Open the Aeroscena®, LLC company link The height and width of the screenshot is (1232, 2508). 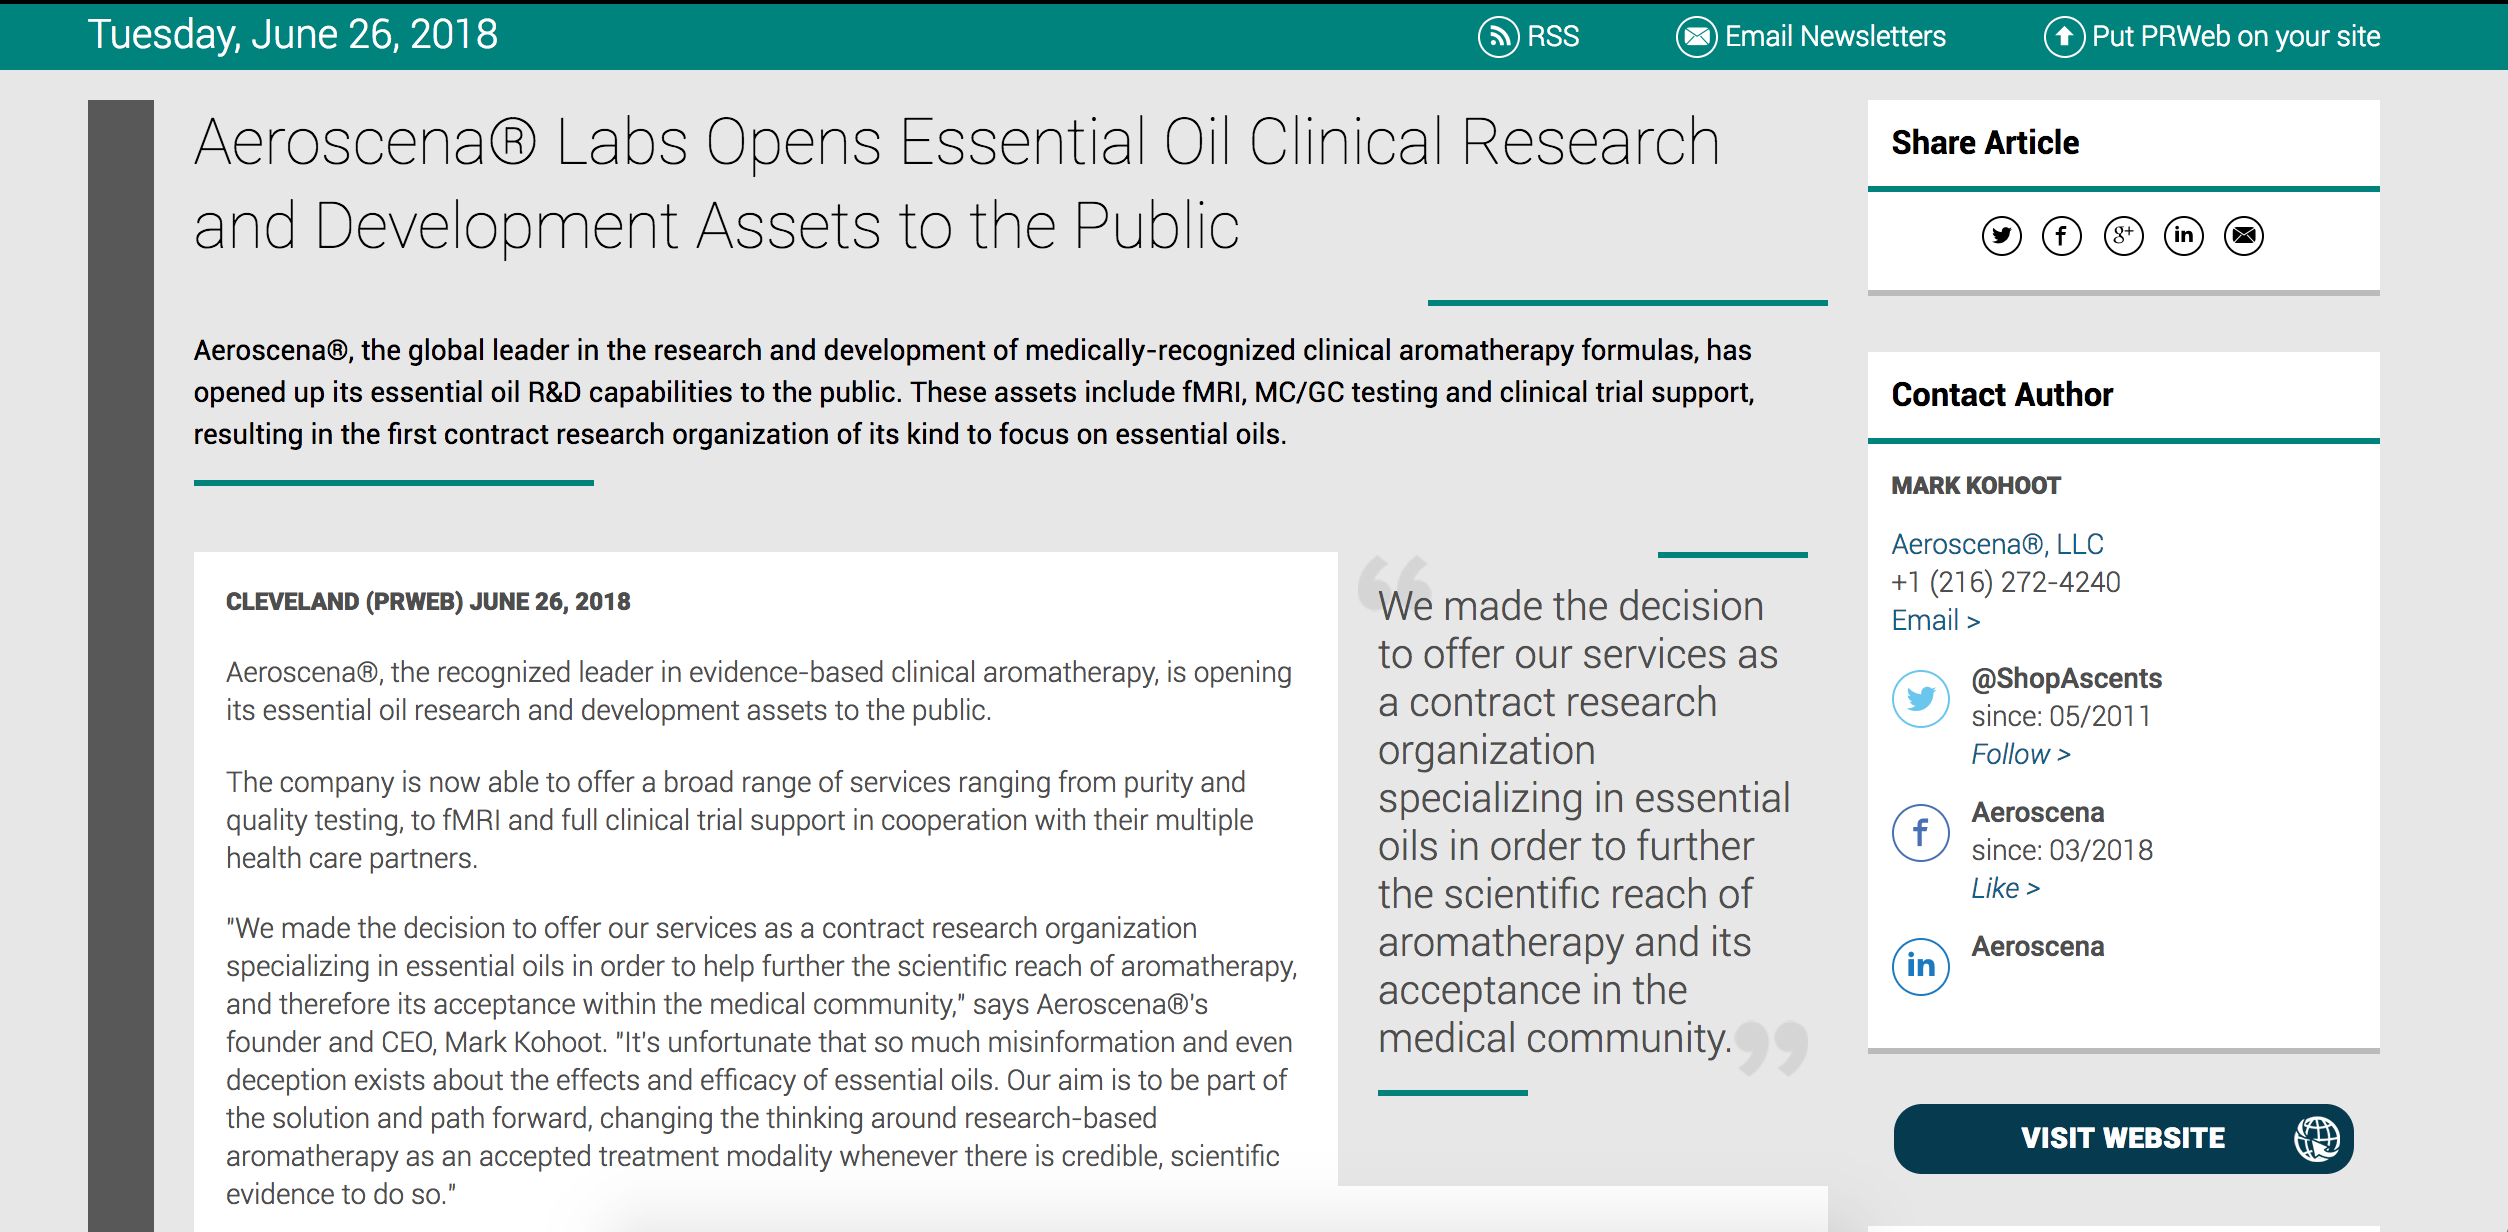(x=1997, y=544)
